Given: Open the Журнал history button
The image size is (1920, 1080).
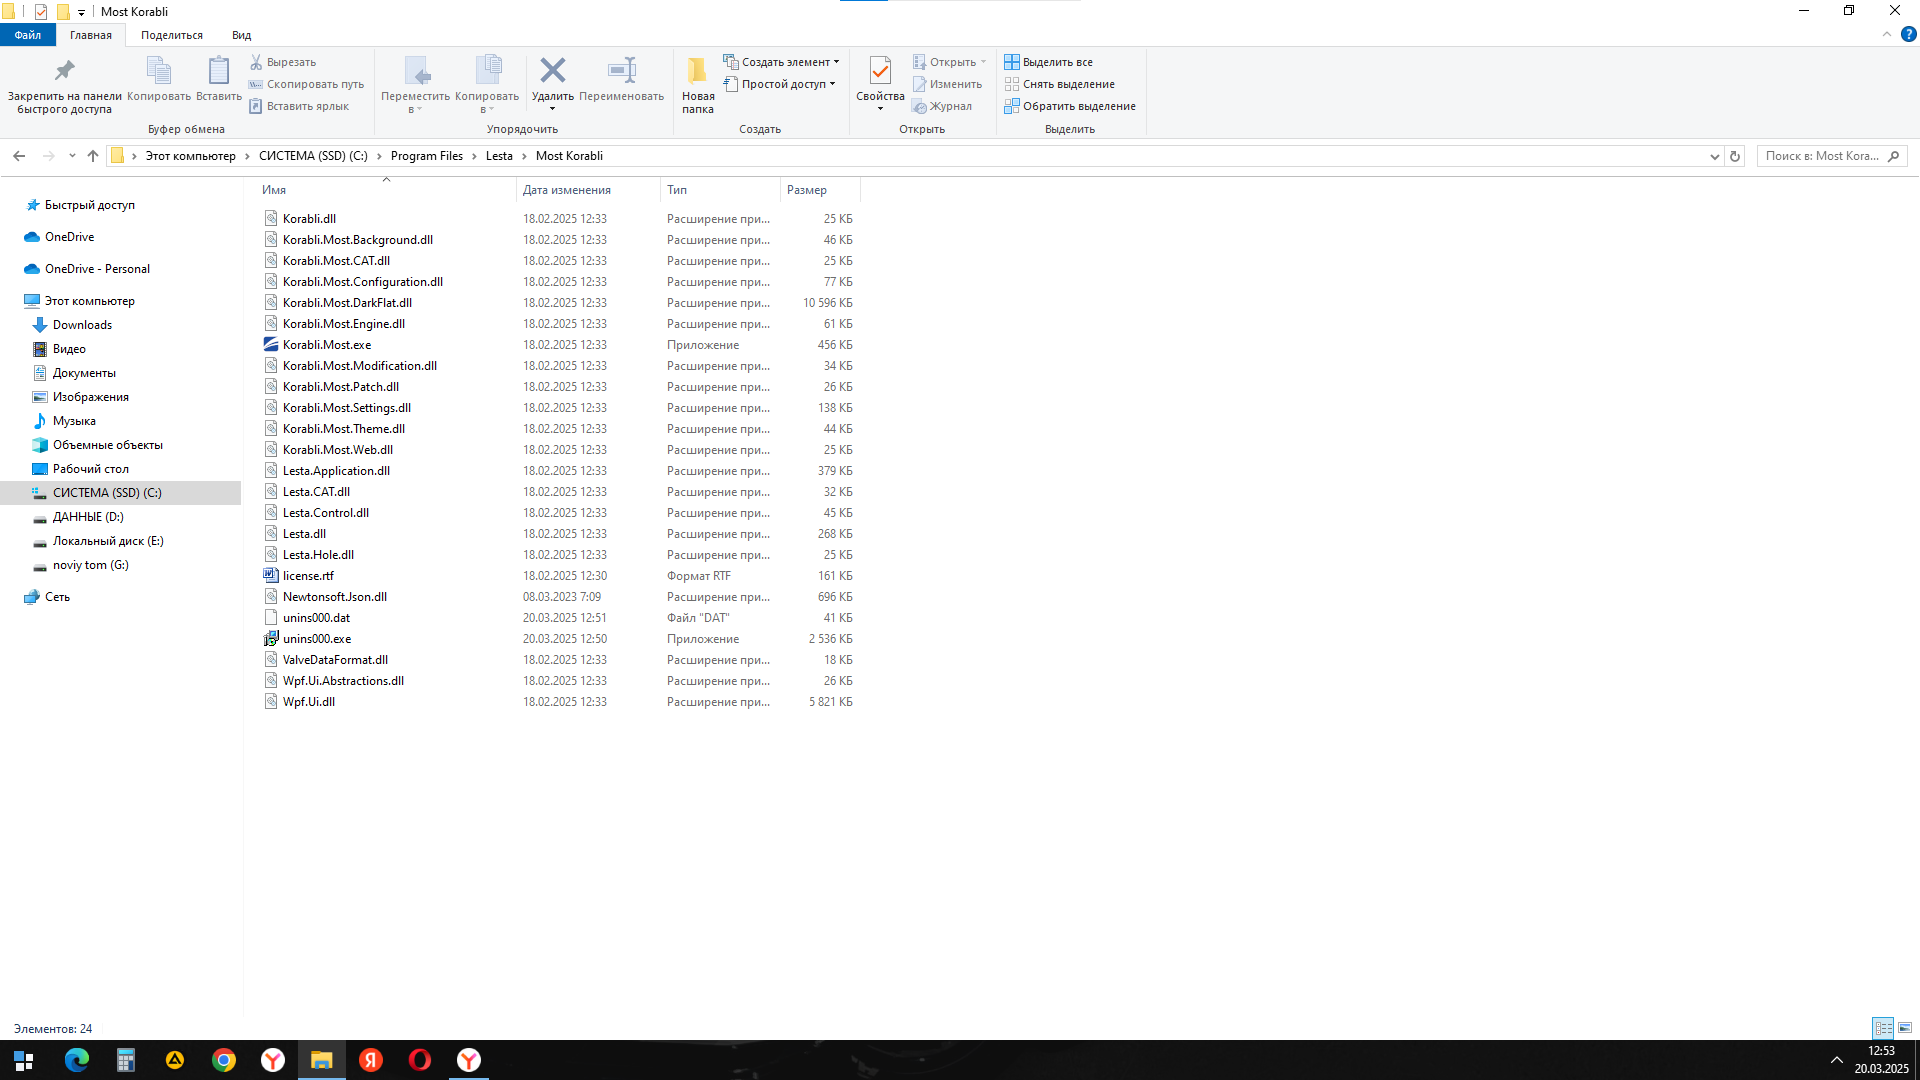Looking at the screenshot, I should pos(942,106).
